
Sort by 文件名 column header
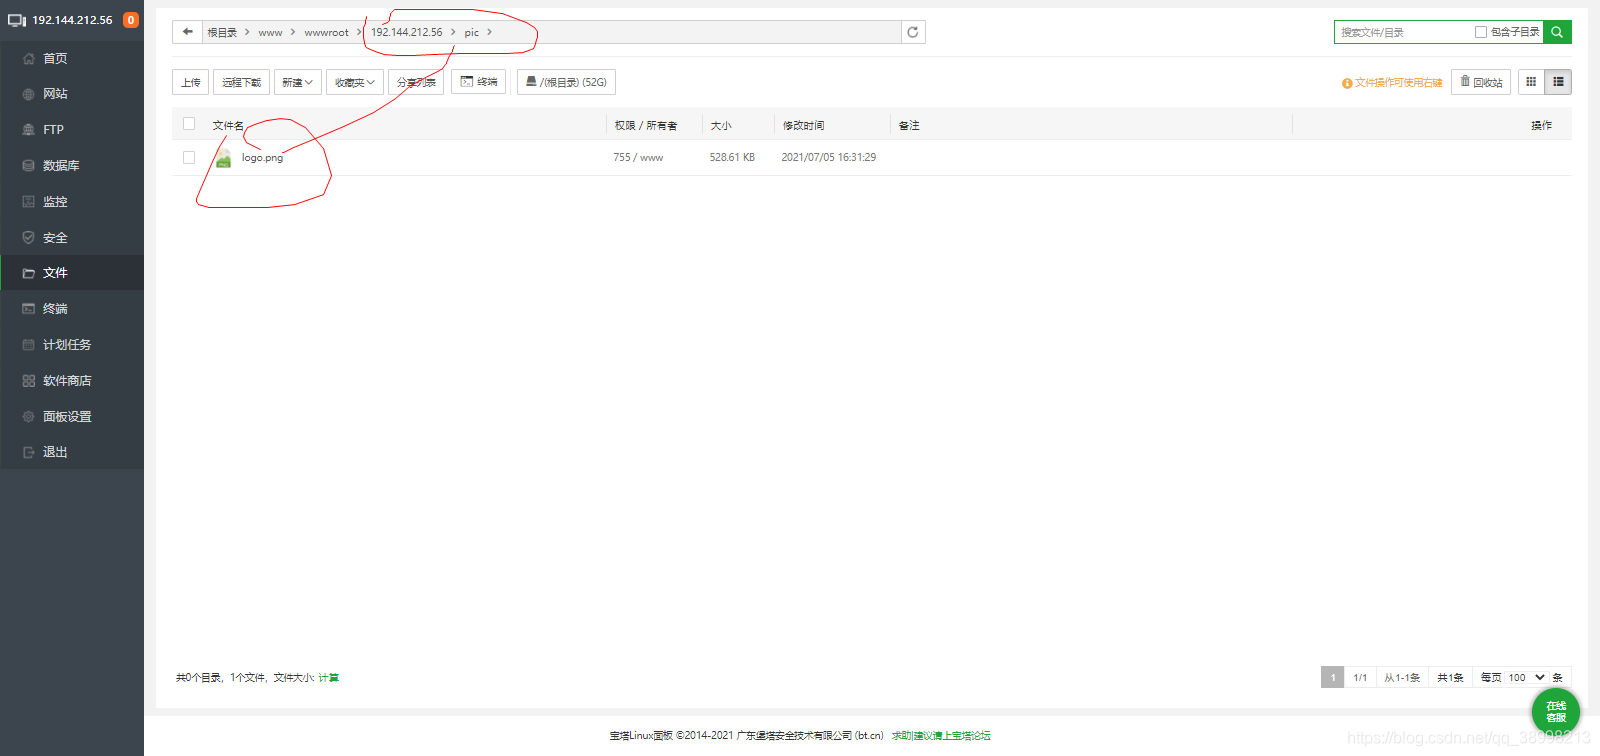(x=228, y=125)
